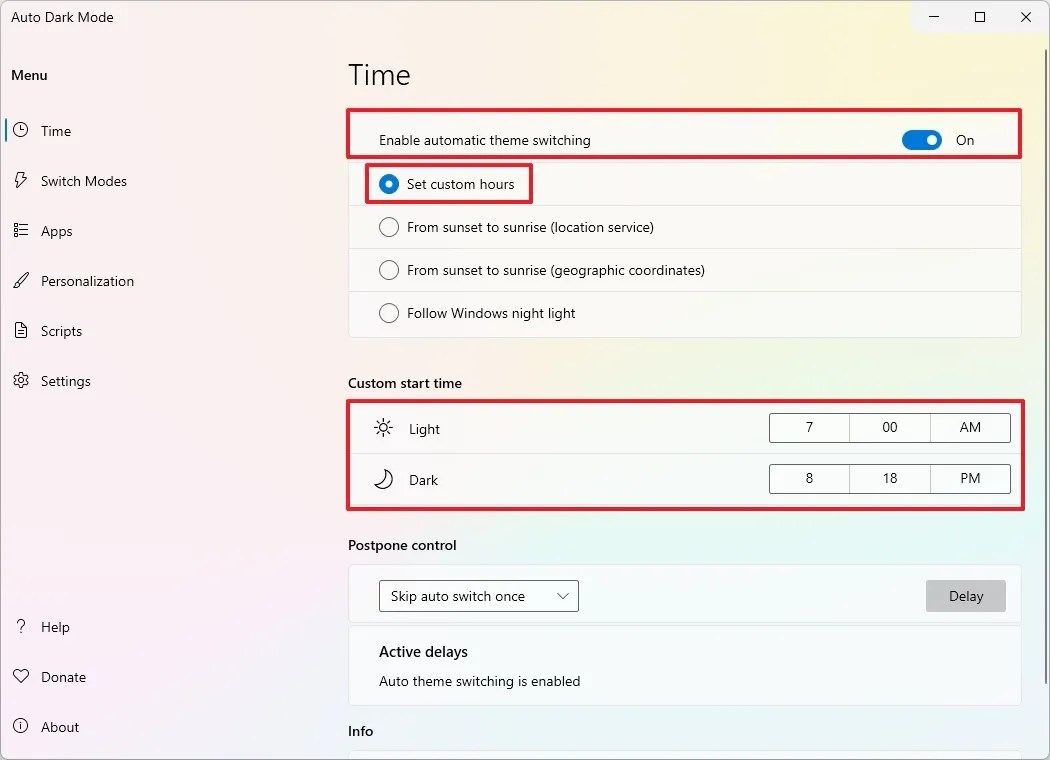Change the Dark time PM selector
This screenshot has height=760, width=1050.
click(969, 479)
